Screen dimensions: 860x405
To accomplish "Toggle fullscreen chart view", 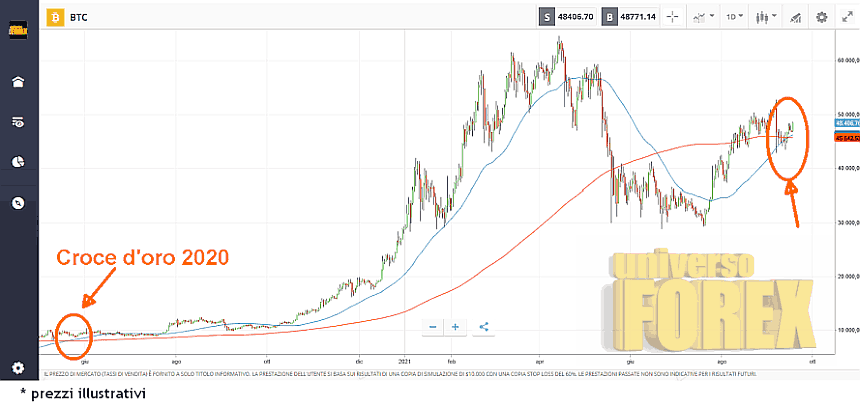I will point(847,17).
